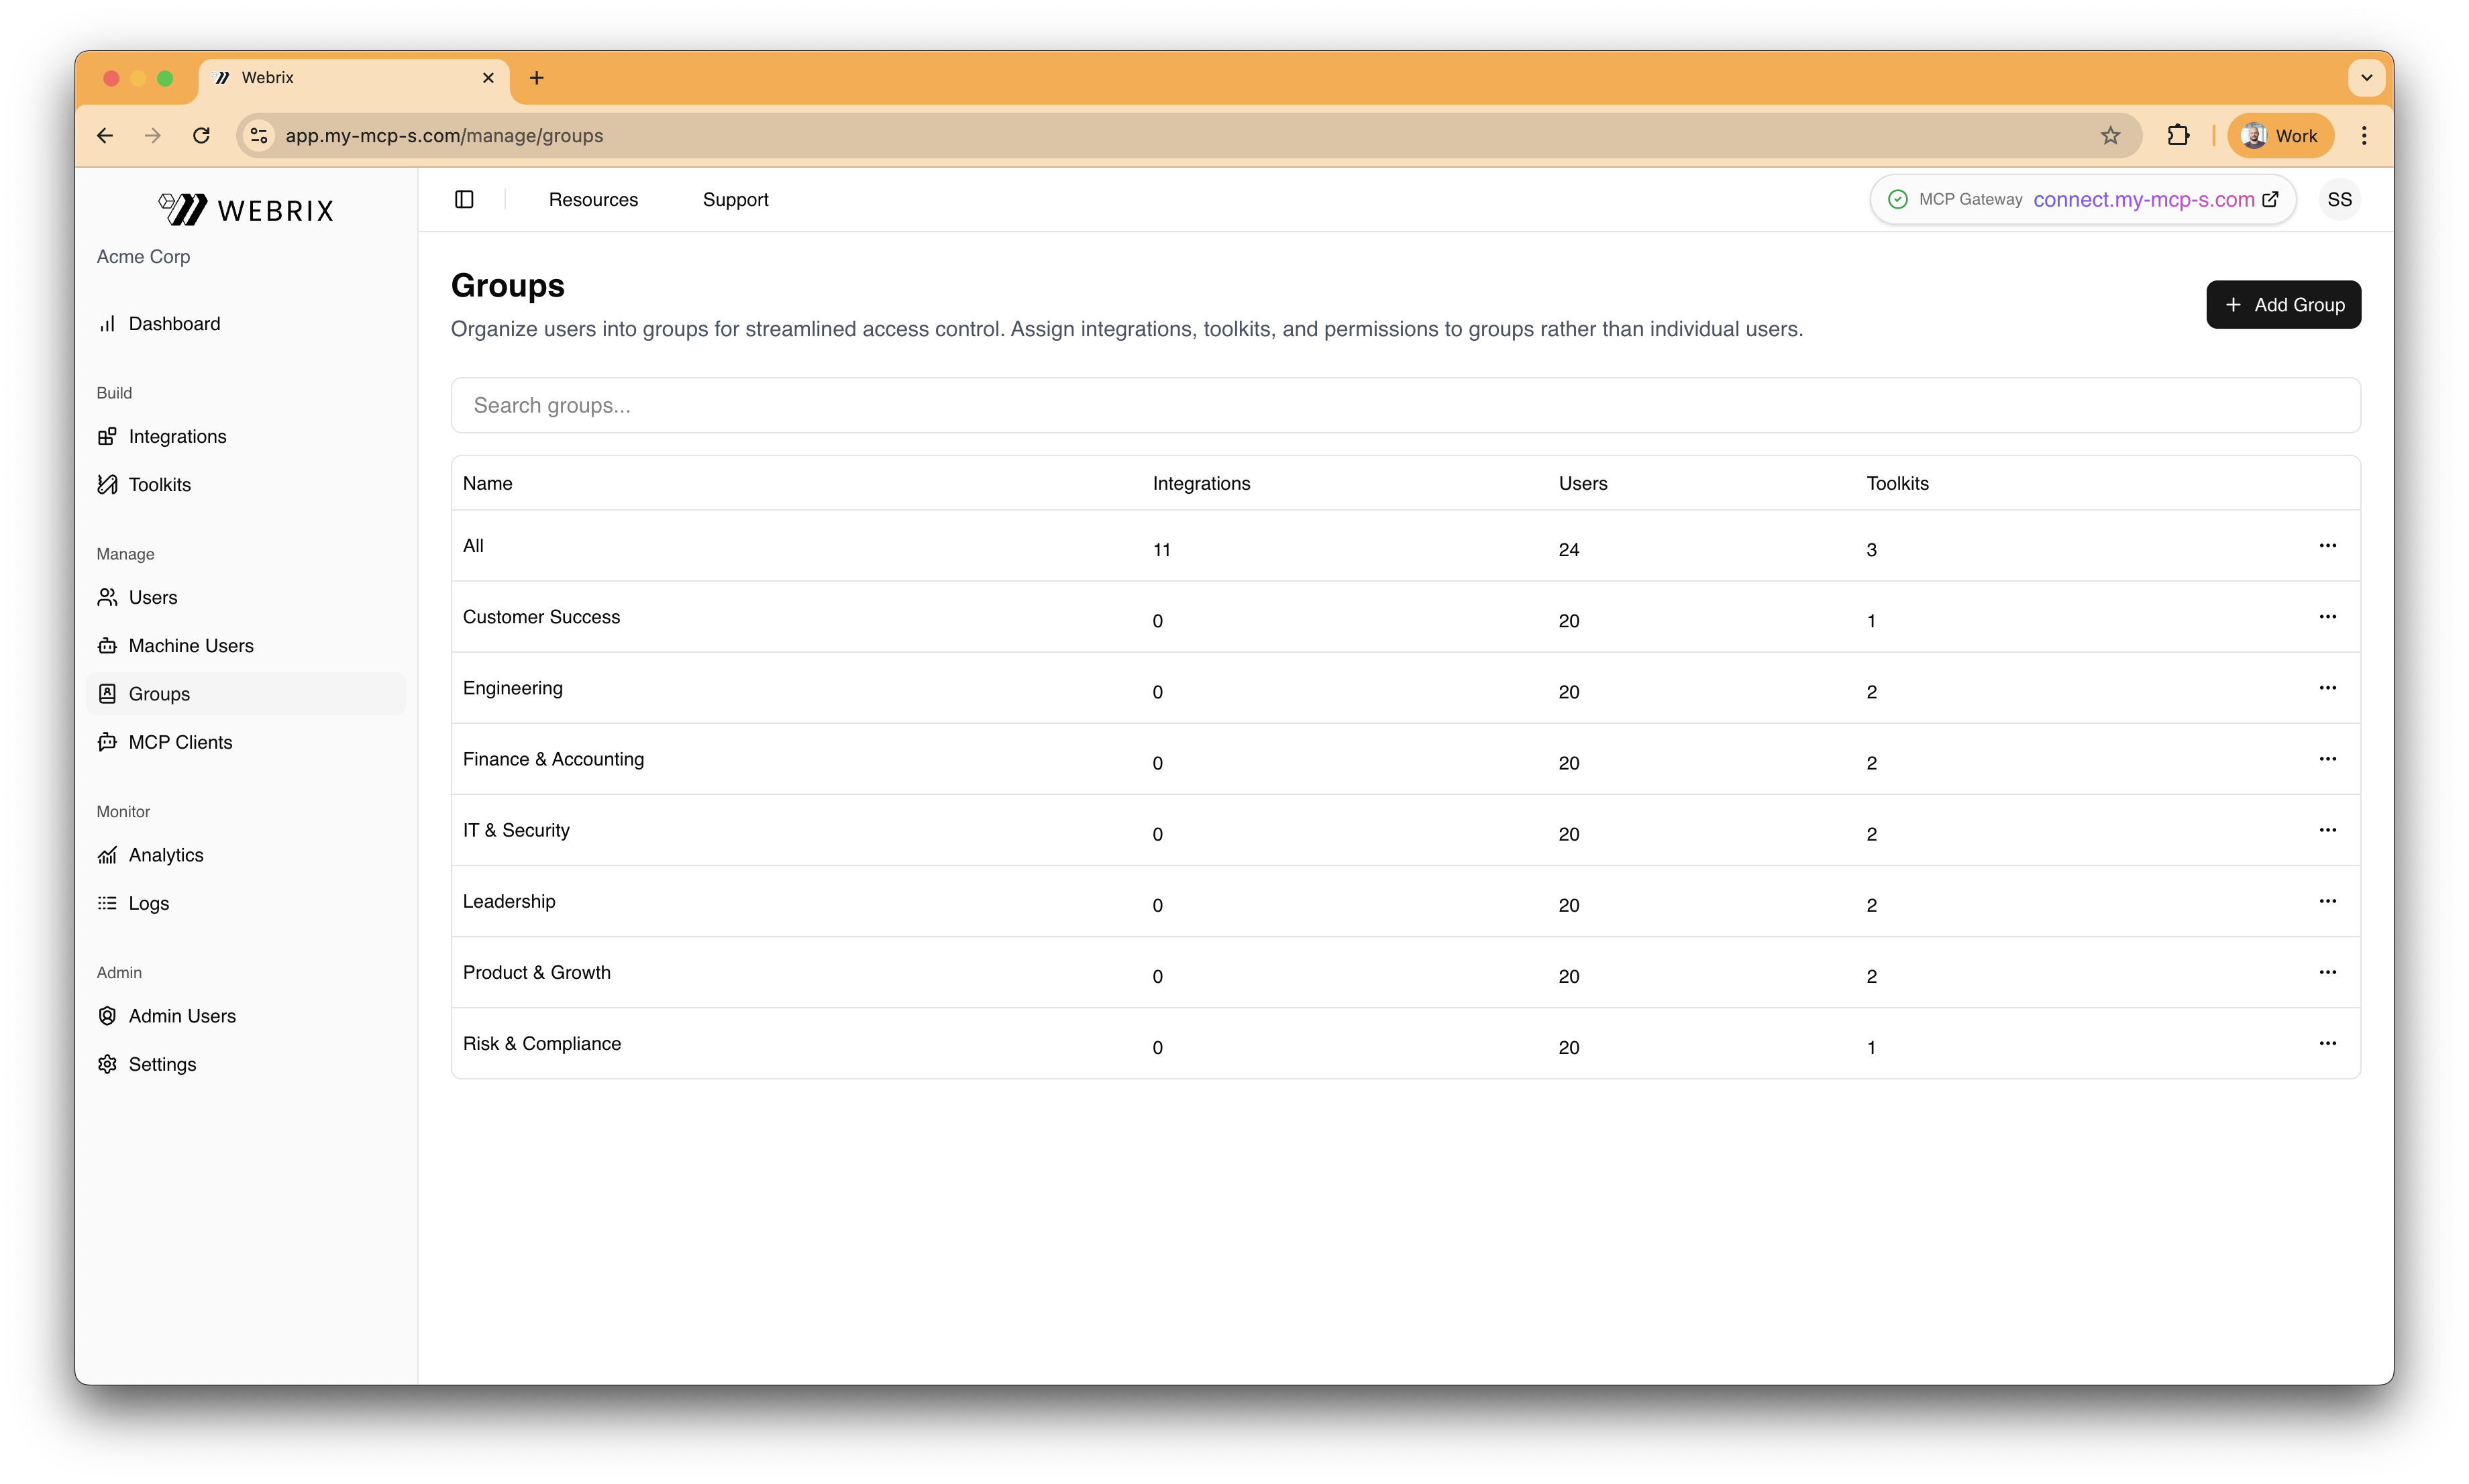Screen dimensions: 2469x1484
Task: Open Analytics under Monitor
Action: (165, 855)
